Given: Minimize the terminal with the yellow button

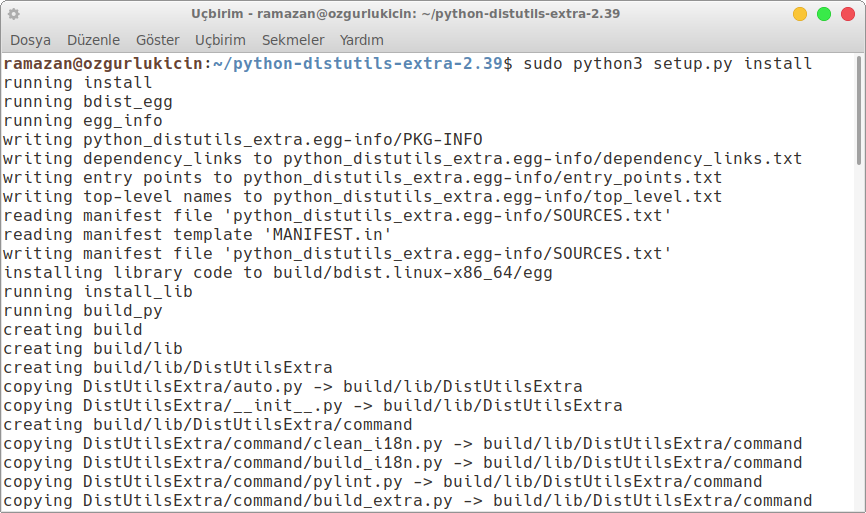Looking at the screenshot, I should [800, 14].
